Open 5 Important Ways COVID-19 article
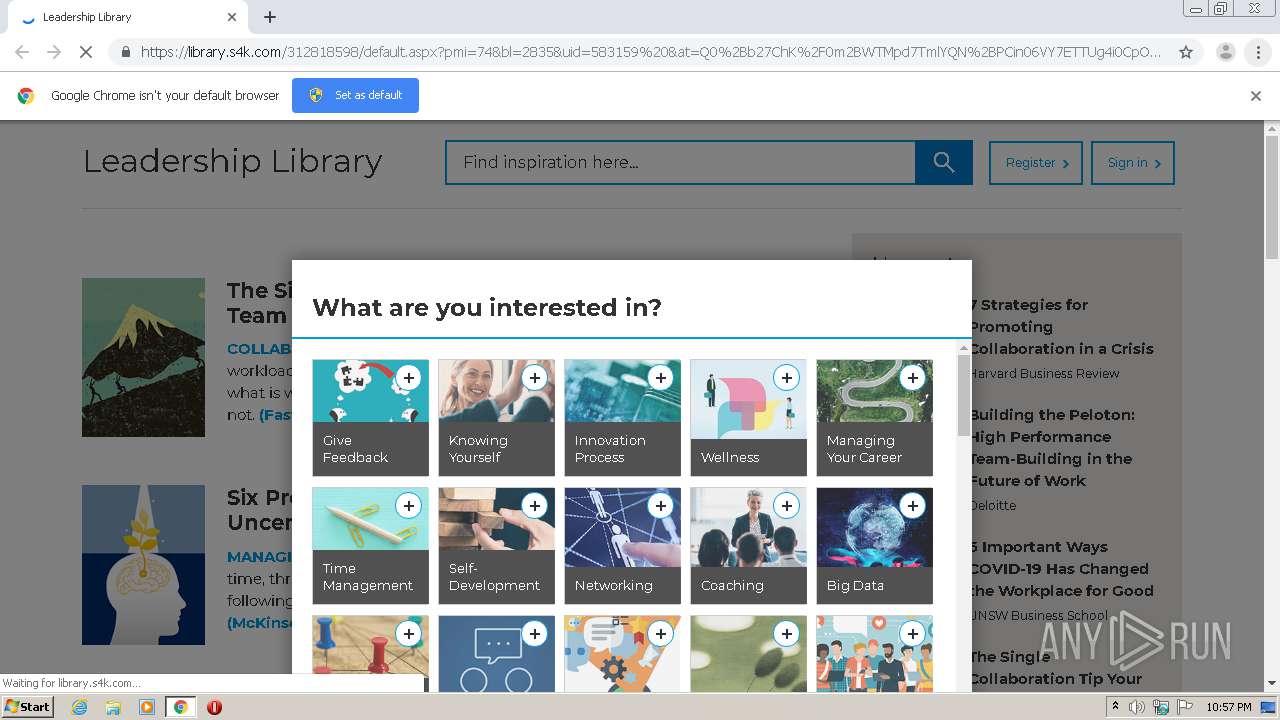Viewport: 1280px width, 720px height. click(x=1061, y=569)
